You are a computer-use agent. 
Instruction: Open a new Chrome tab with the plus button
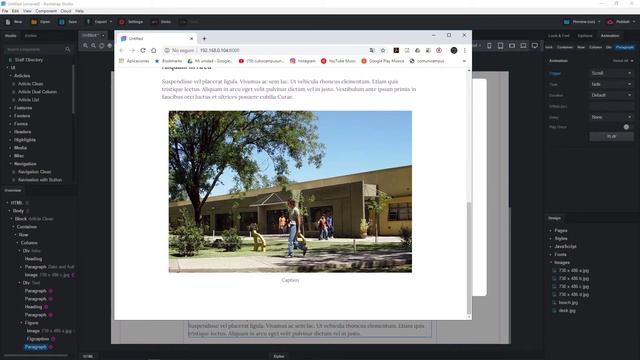click(204, 38)
